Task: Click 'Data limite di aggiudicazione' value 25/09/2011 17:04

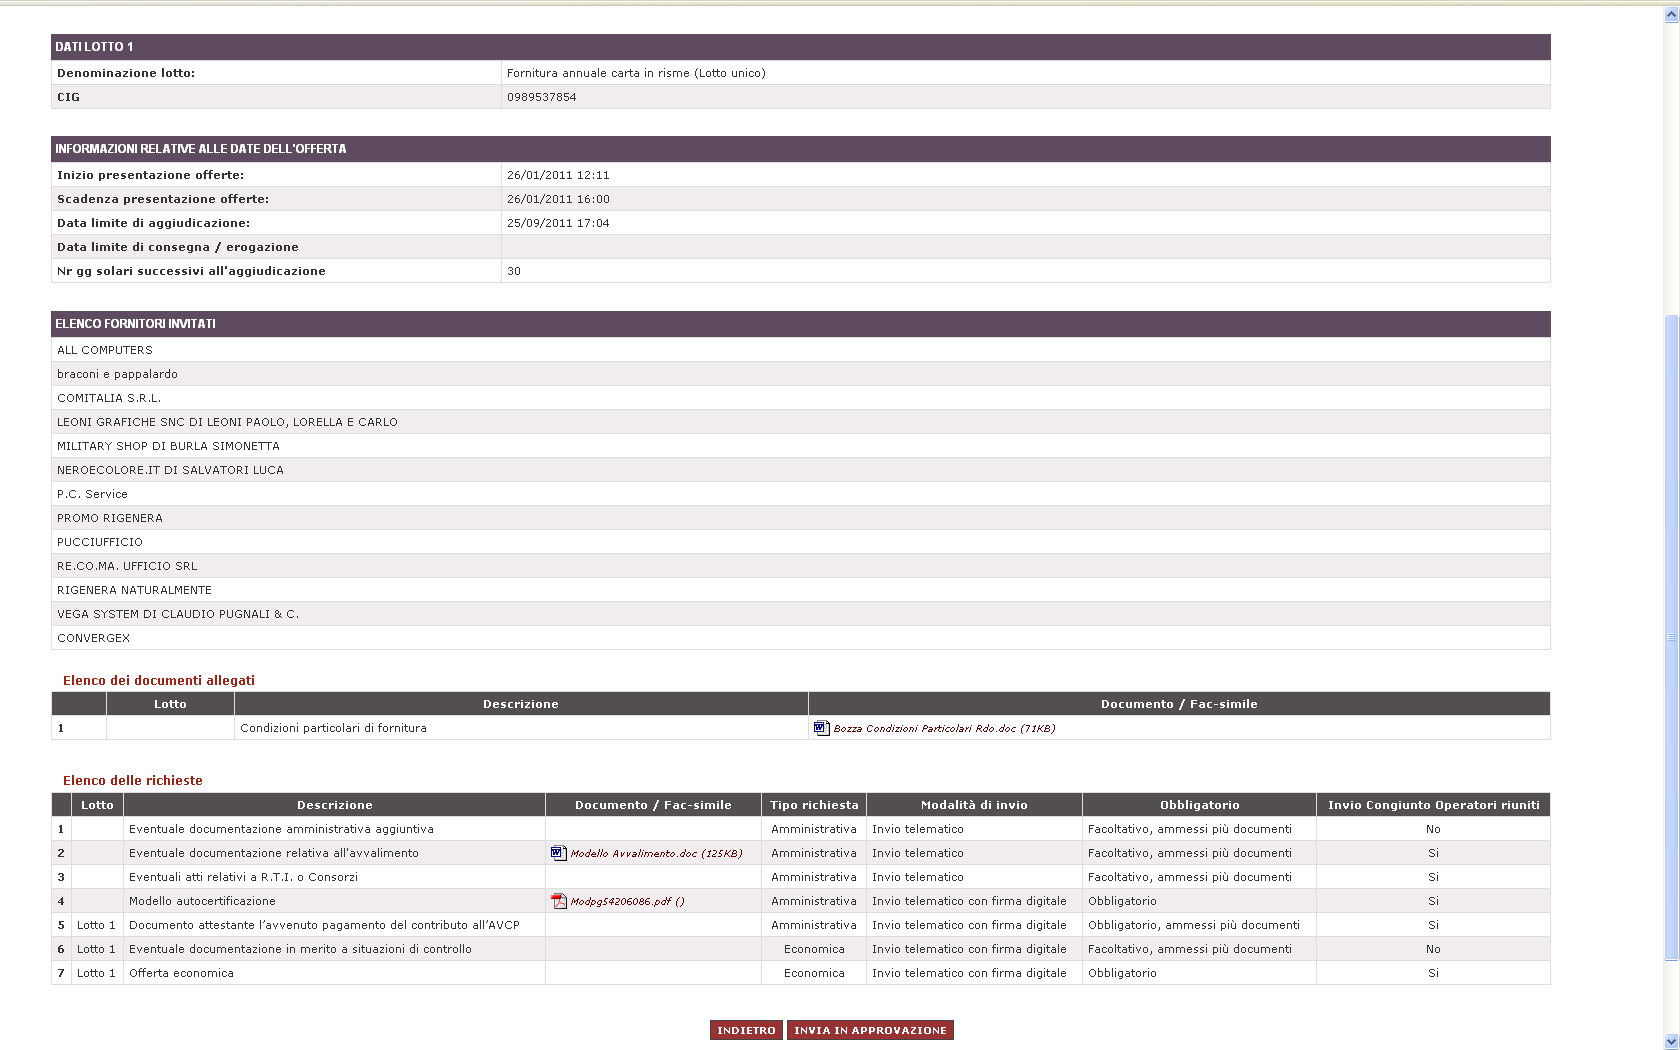Action: coord(558,223)
